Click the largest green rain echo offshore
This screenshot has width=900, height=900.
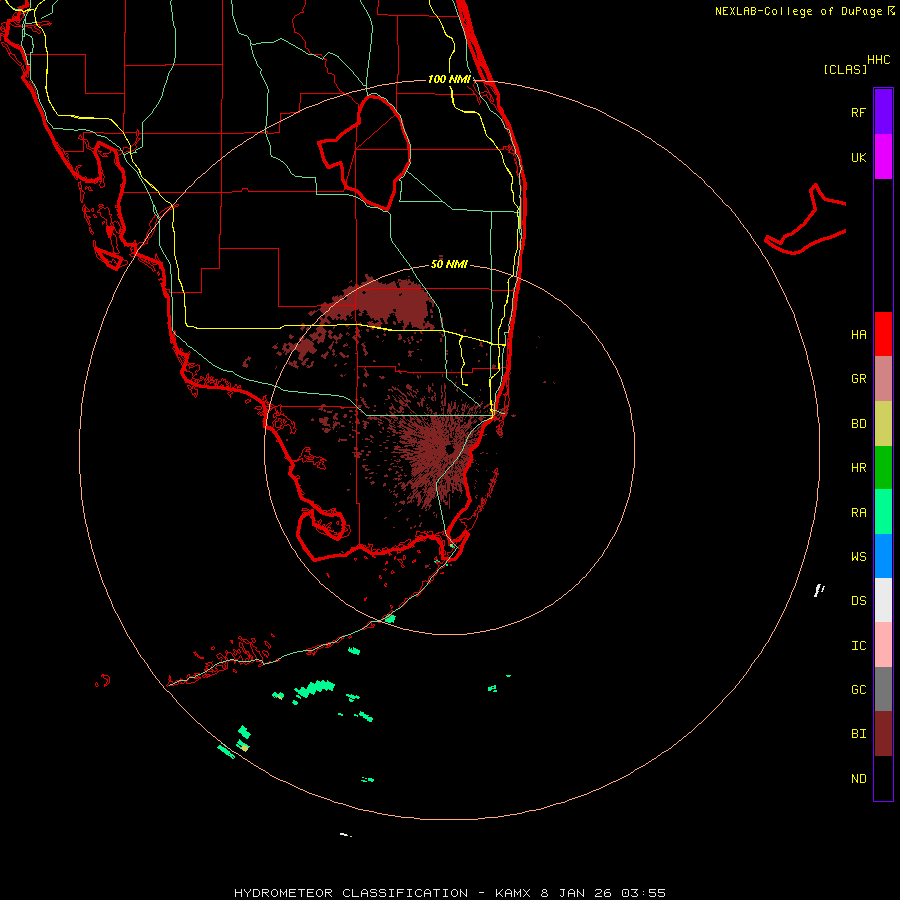314,688
